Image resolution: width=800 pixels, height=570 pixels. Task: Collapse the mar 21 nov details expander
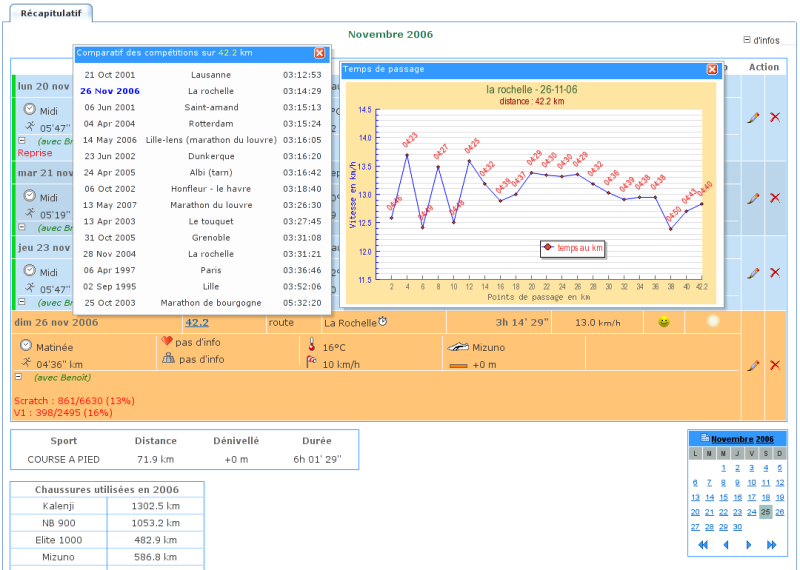(x=22, y=227)
